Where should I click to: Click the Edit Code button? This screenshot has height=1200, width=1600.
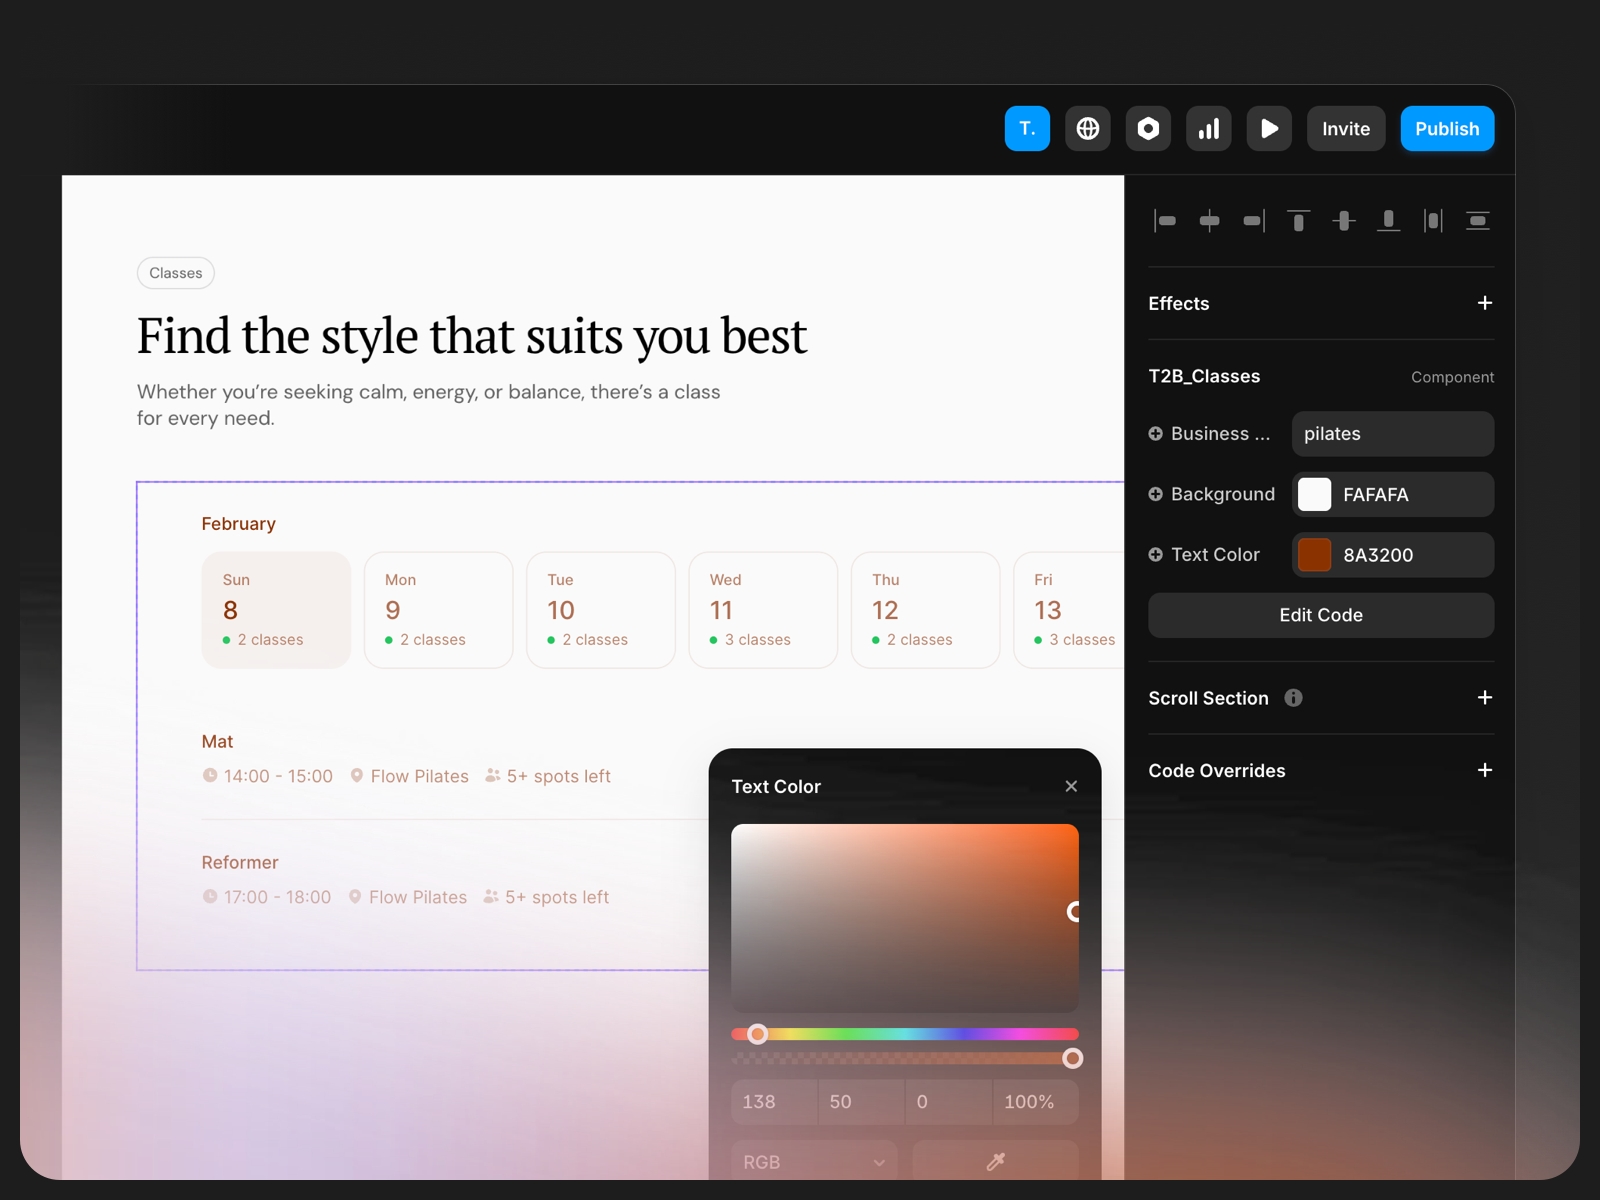pyautogui.click(x=1320, y=615)
